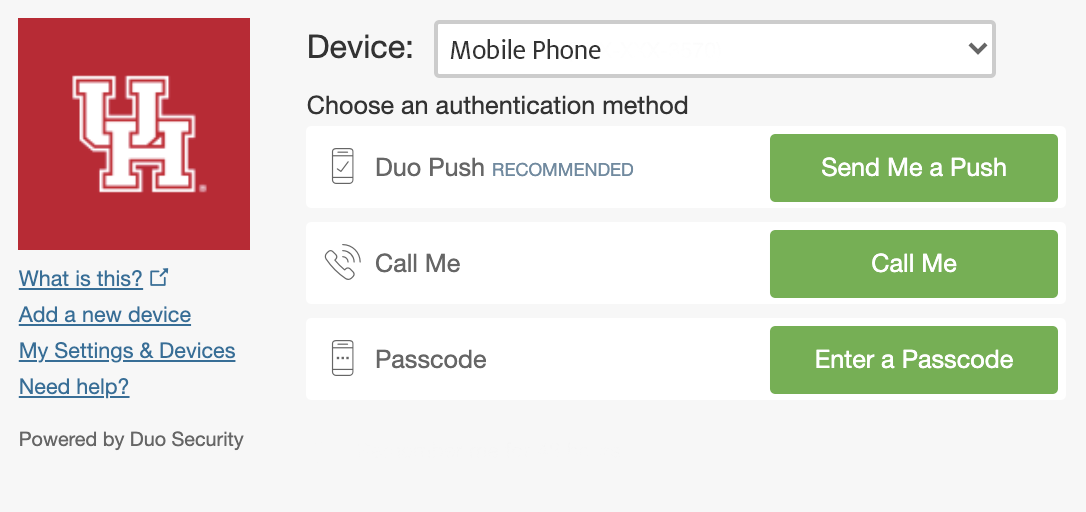Click the Passcode phone icon
Viewport: 1086px width, 512px height.
tap(343, 358)
